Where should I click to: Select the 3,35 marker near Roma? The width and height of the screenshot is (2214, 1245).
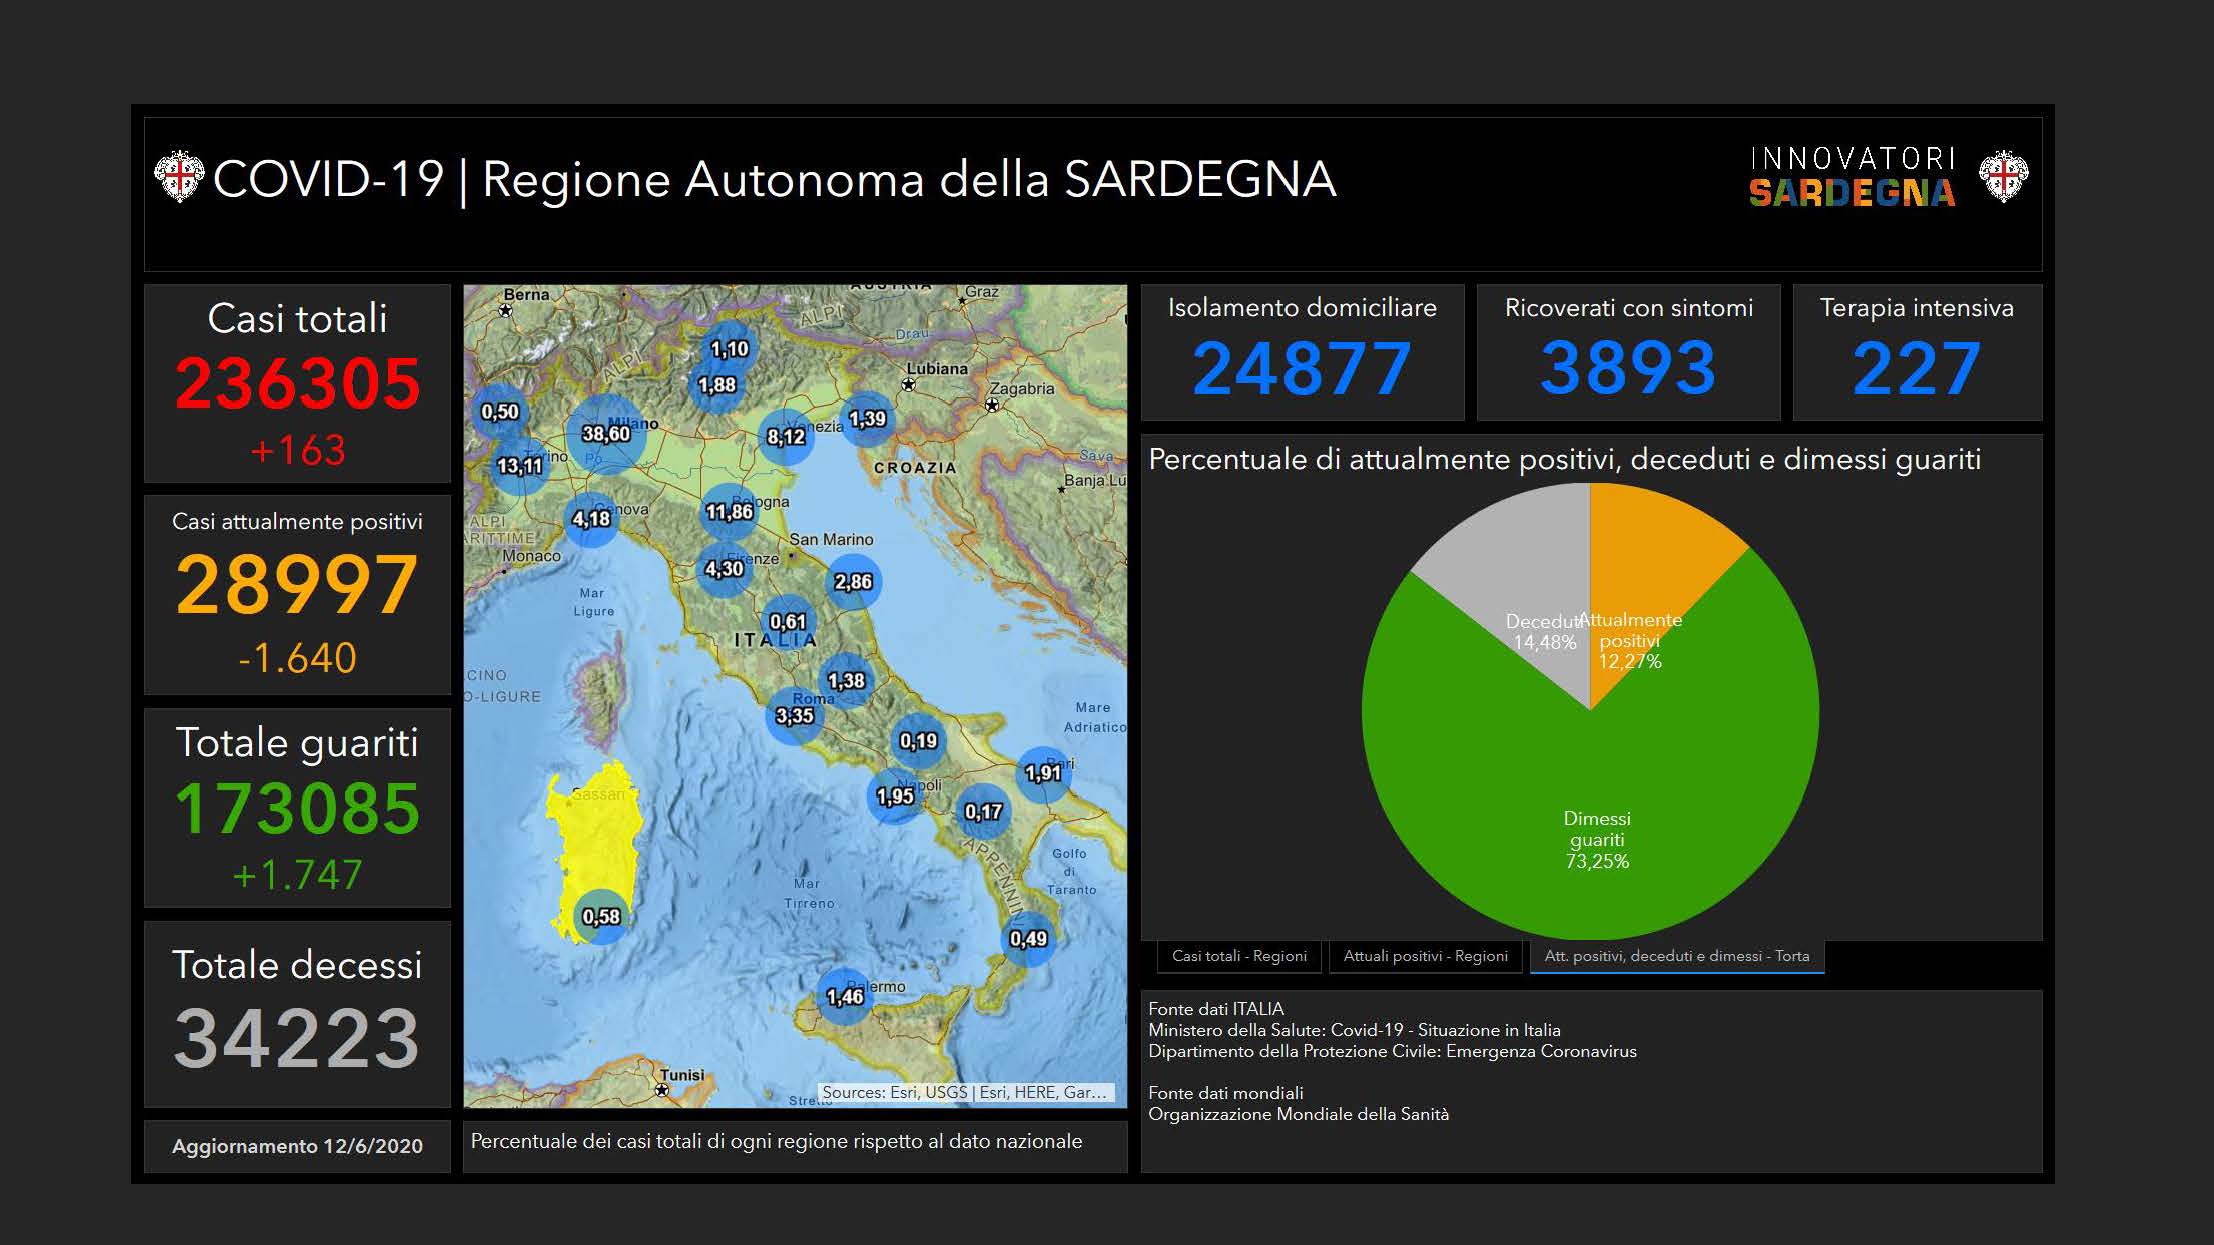(795, 715)
